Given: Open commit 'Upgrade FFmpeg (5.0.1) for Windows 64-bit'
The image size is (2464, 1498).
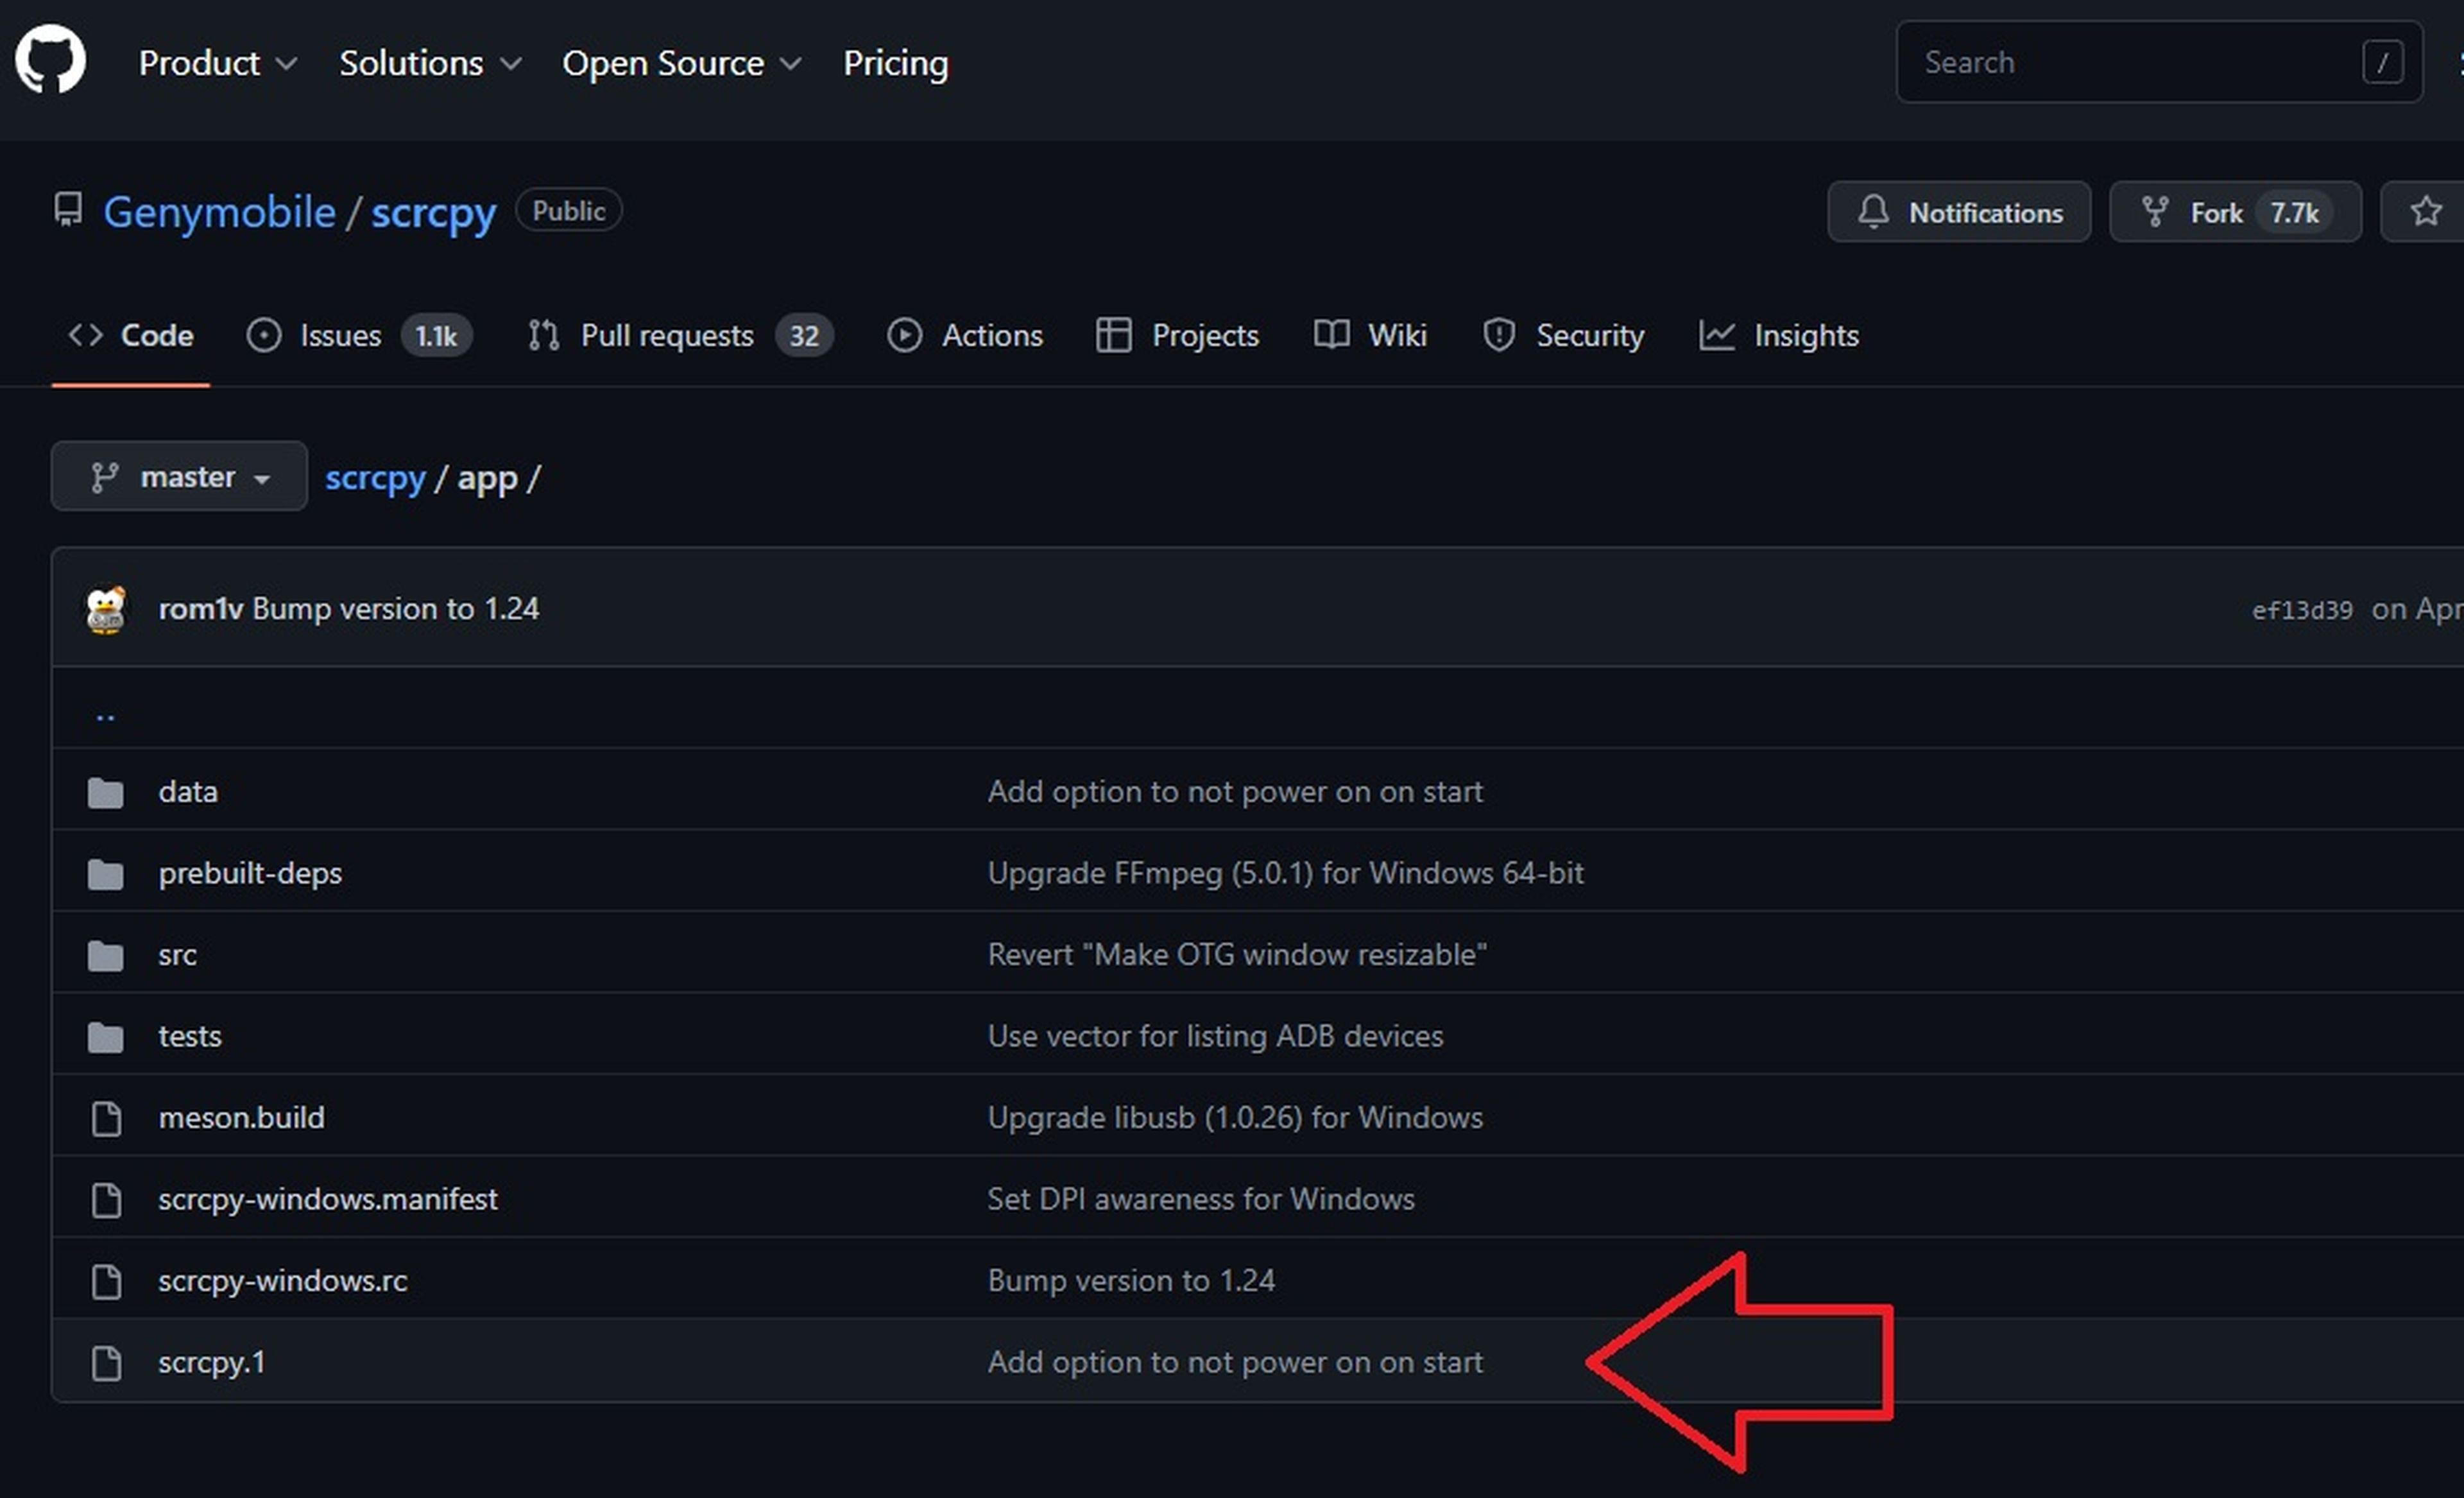Looking at the screenshot, I should click(1285, 873).
